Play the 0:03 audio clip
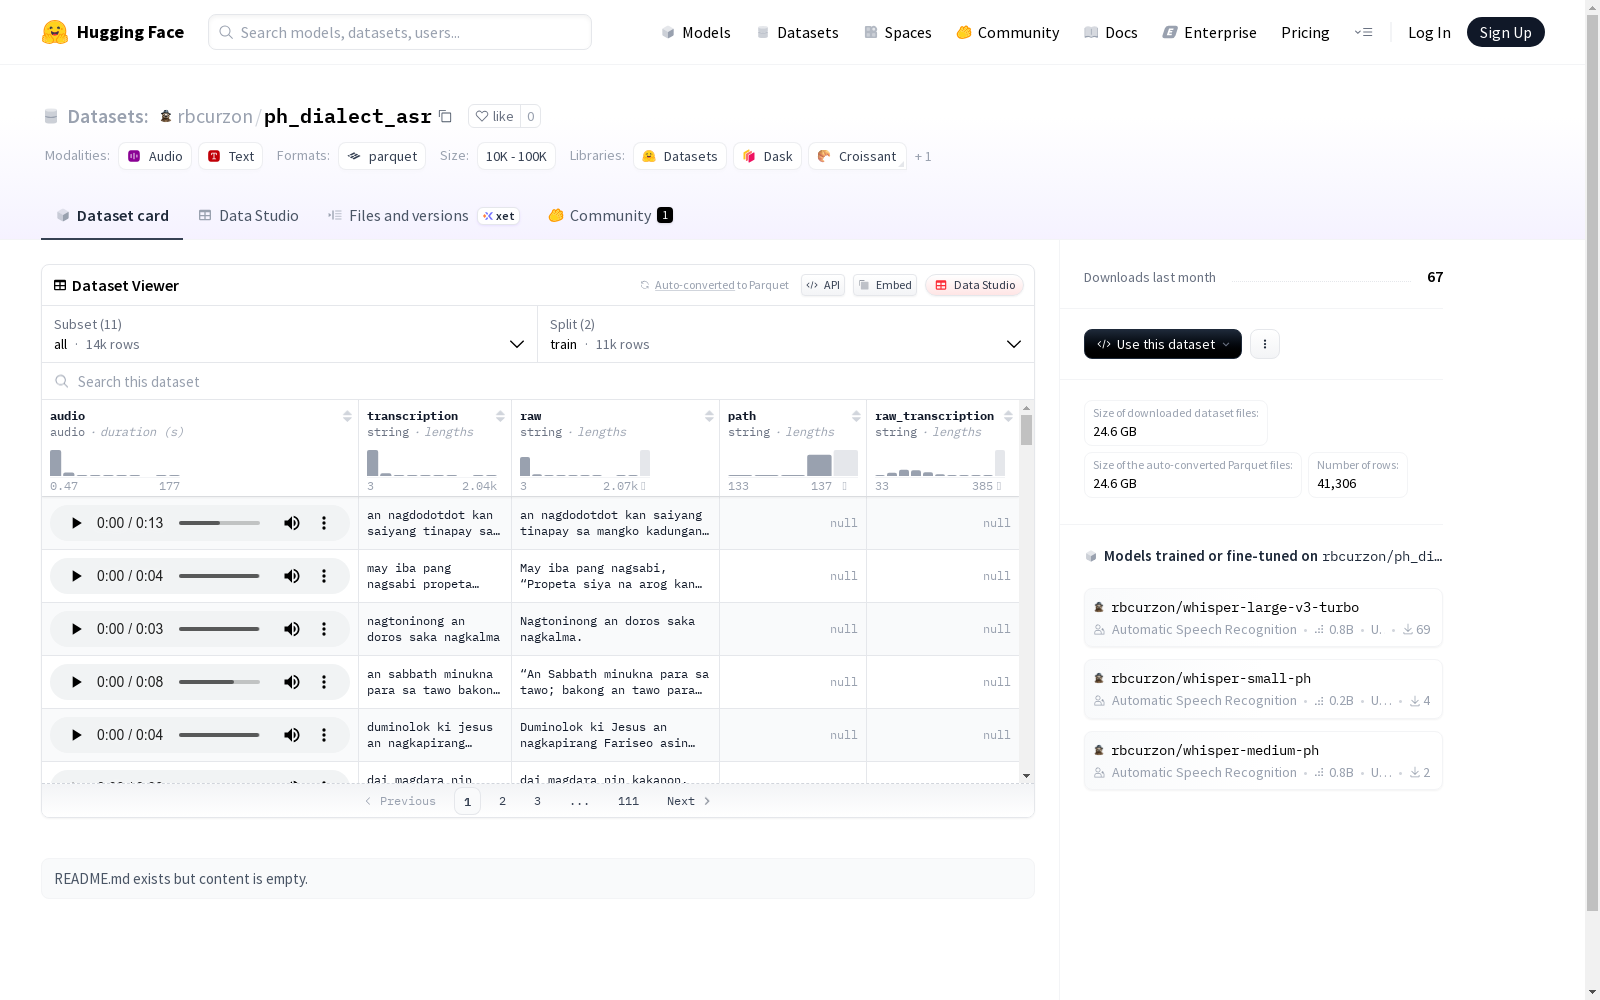The image size is (1600, 1000). [x=76, y=629]
